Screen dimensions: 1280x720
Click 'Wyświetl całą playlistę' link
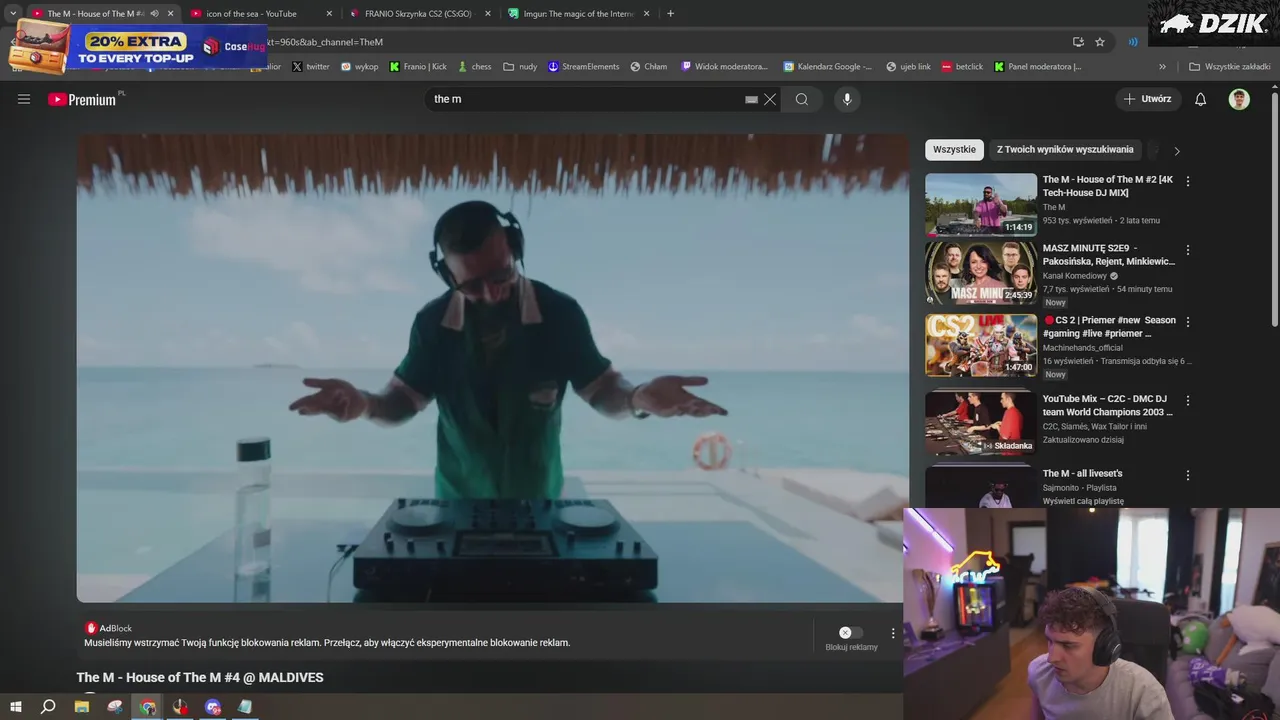[x=1083, y=501]
